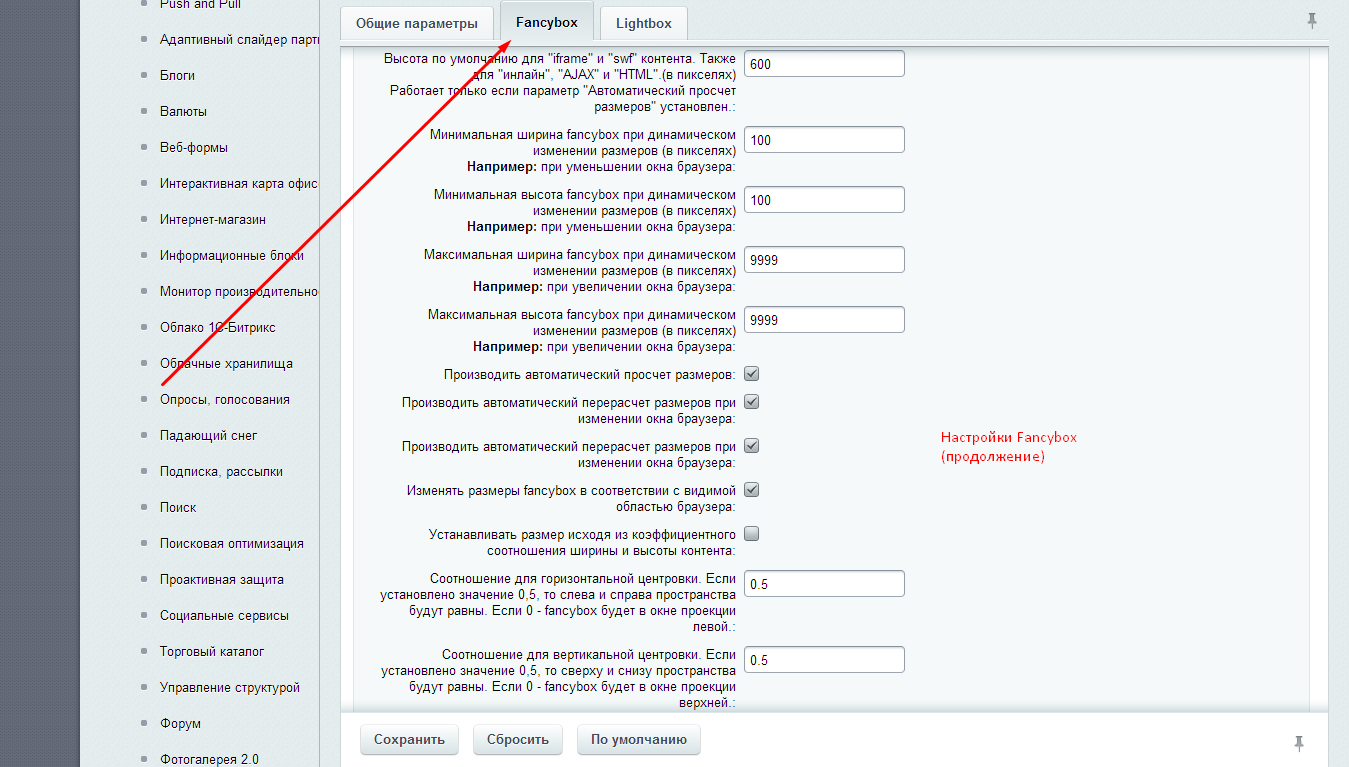Viewport: 1349px width, 767px height.
Task: Pin the tab bar with top pin icon
Action: pos(1312,20)
